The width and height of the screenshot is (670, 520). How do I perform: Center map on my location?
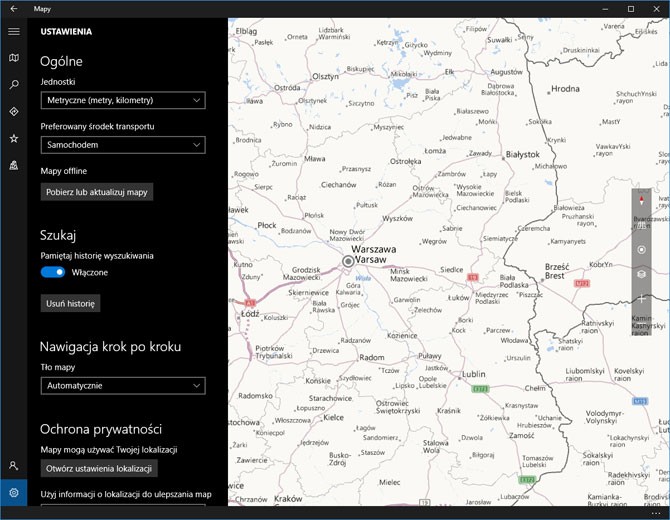[x=641, y=250]
